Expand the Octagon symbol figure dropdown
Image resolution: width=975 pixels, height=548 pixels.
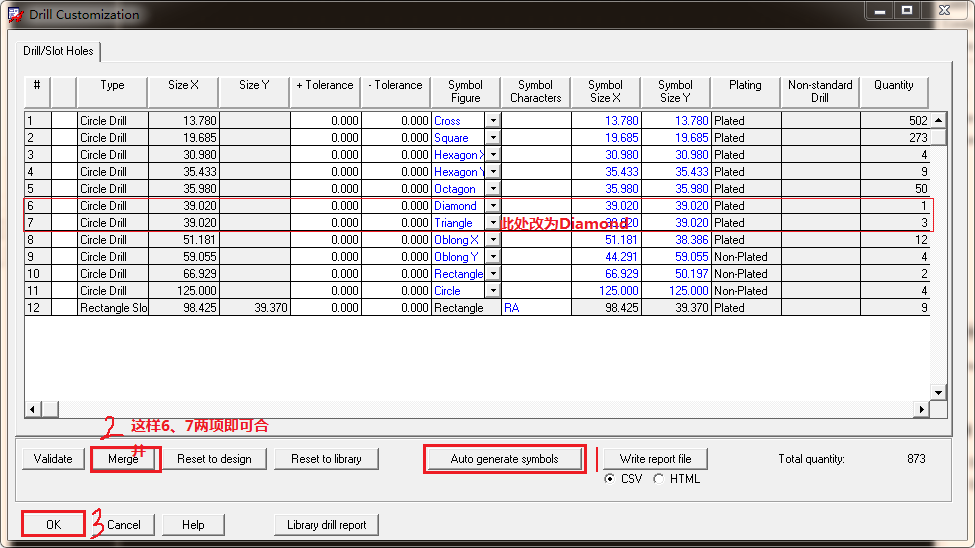pyautogui.click(x=492, y=189)
